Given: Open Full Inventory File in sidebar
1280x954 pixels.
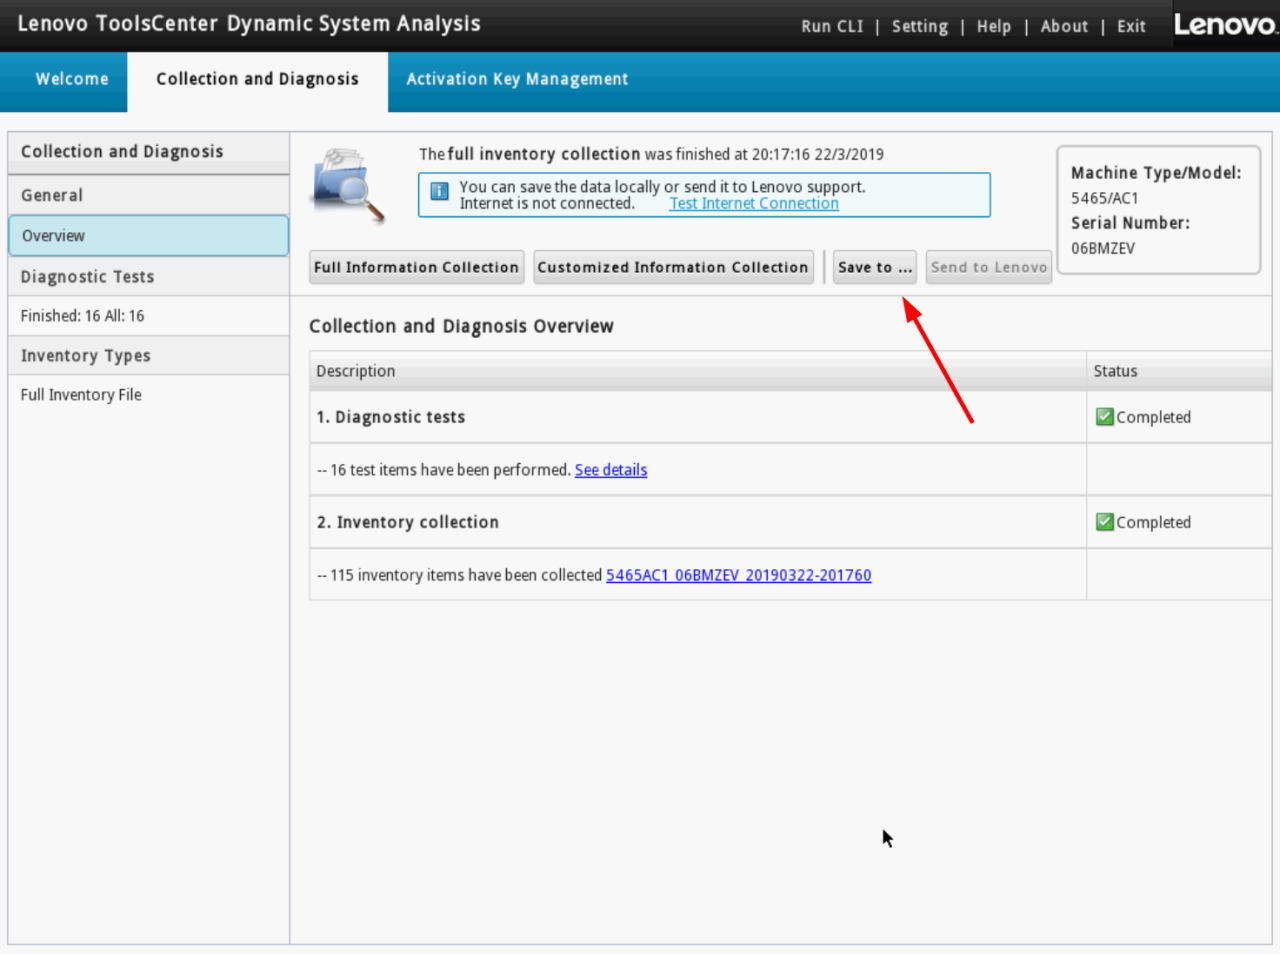Looking at the screenshot, I should [x=81, y=395].
